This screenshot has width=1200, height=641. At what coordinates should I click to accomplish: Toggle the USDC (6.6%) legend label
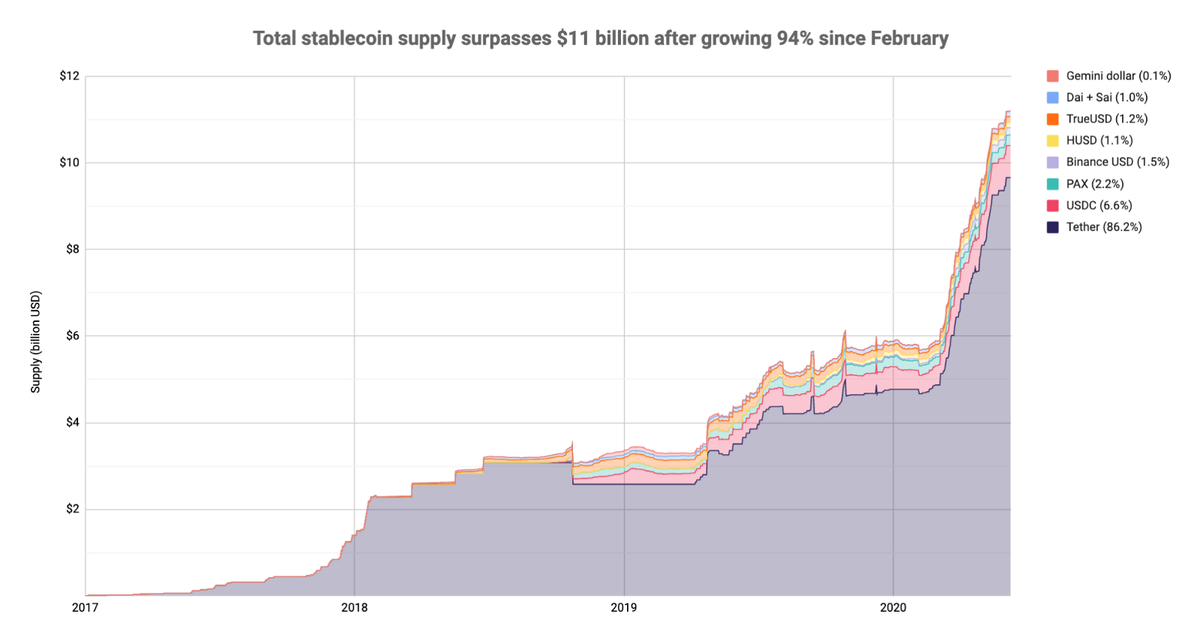tap(1101, 206)
